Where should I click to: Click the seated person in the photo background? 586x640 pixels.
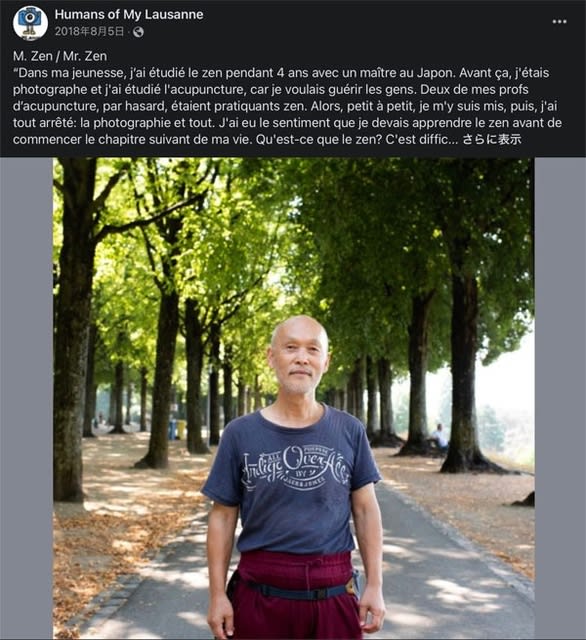click(438, 437)
